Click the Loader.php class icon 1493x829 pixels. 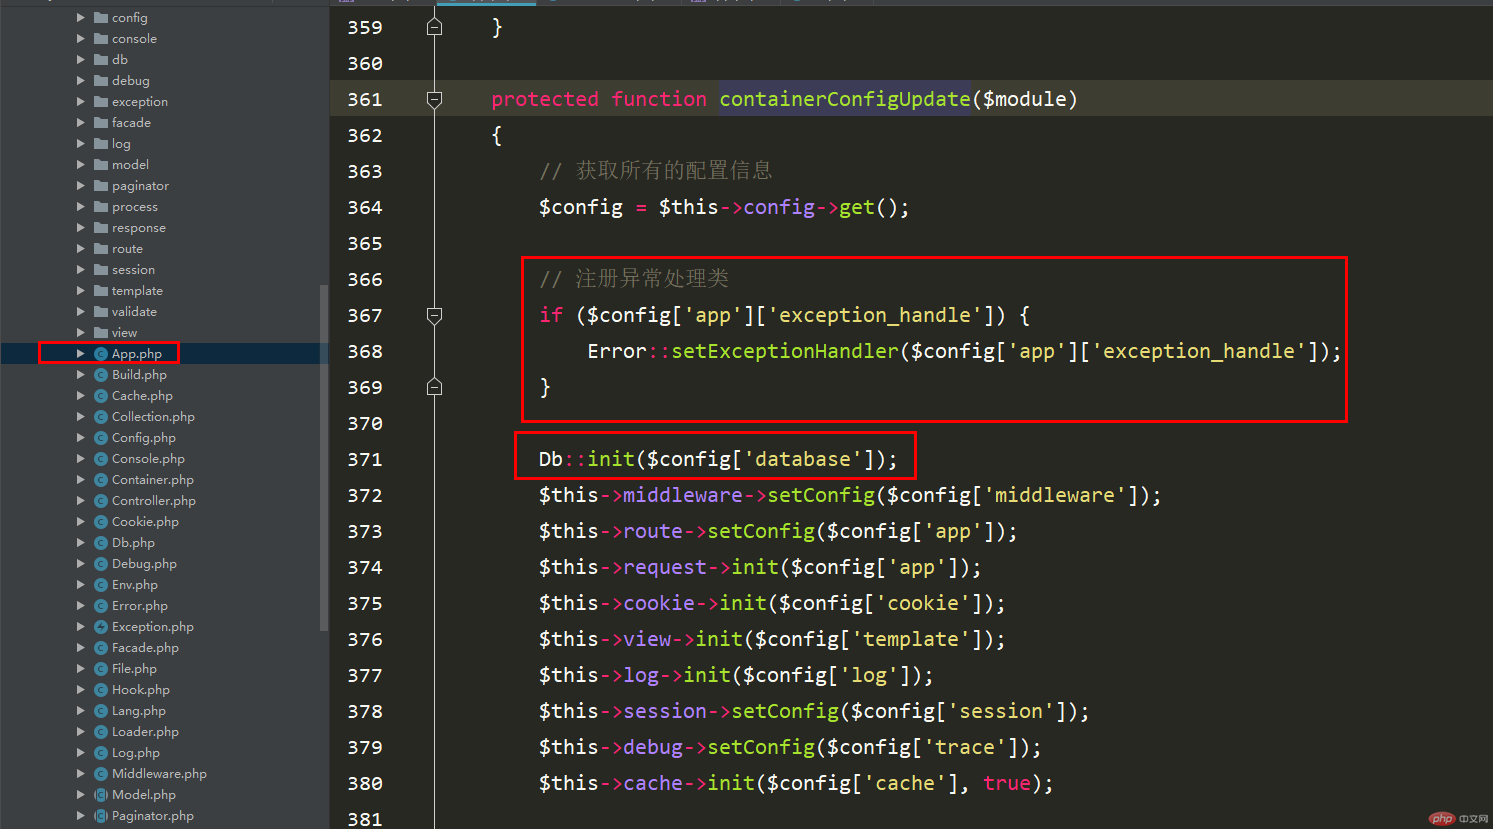[101, 731]
